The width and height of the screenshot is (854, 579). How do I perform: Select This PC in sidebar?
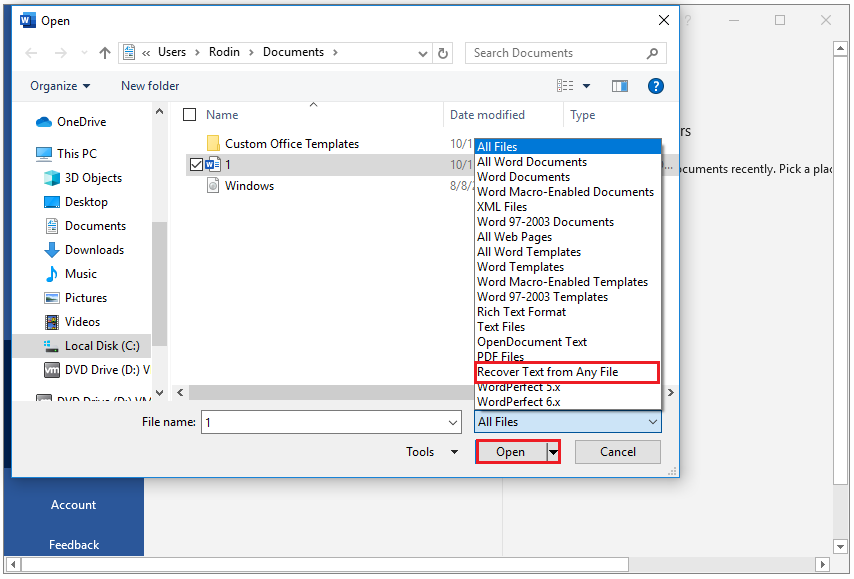coord(66,154)
